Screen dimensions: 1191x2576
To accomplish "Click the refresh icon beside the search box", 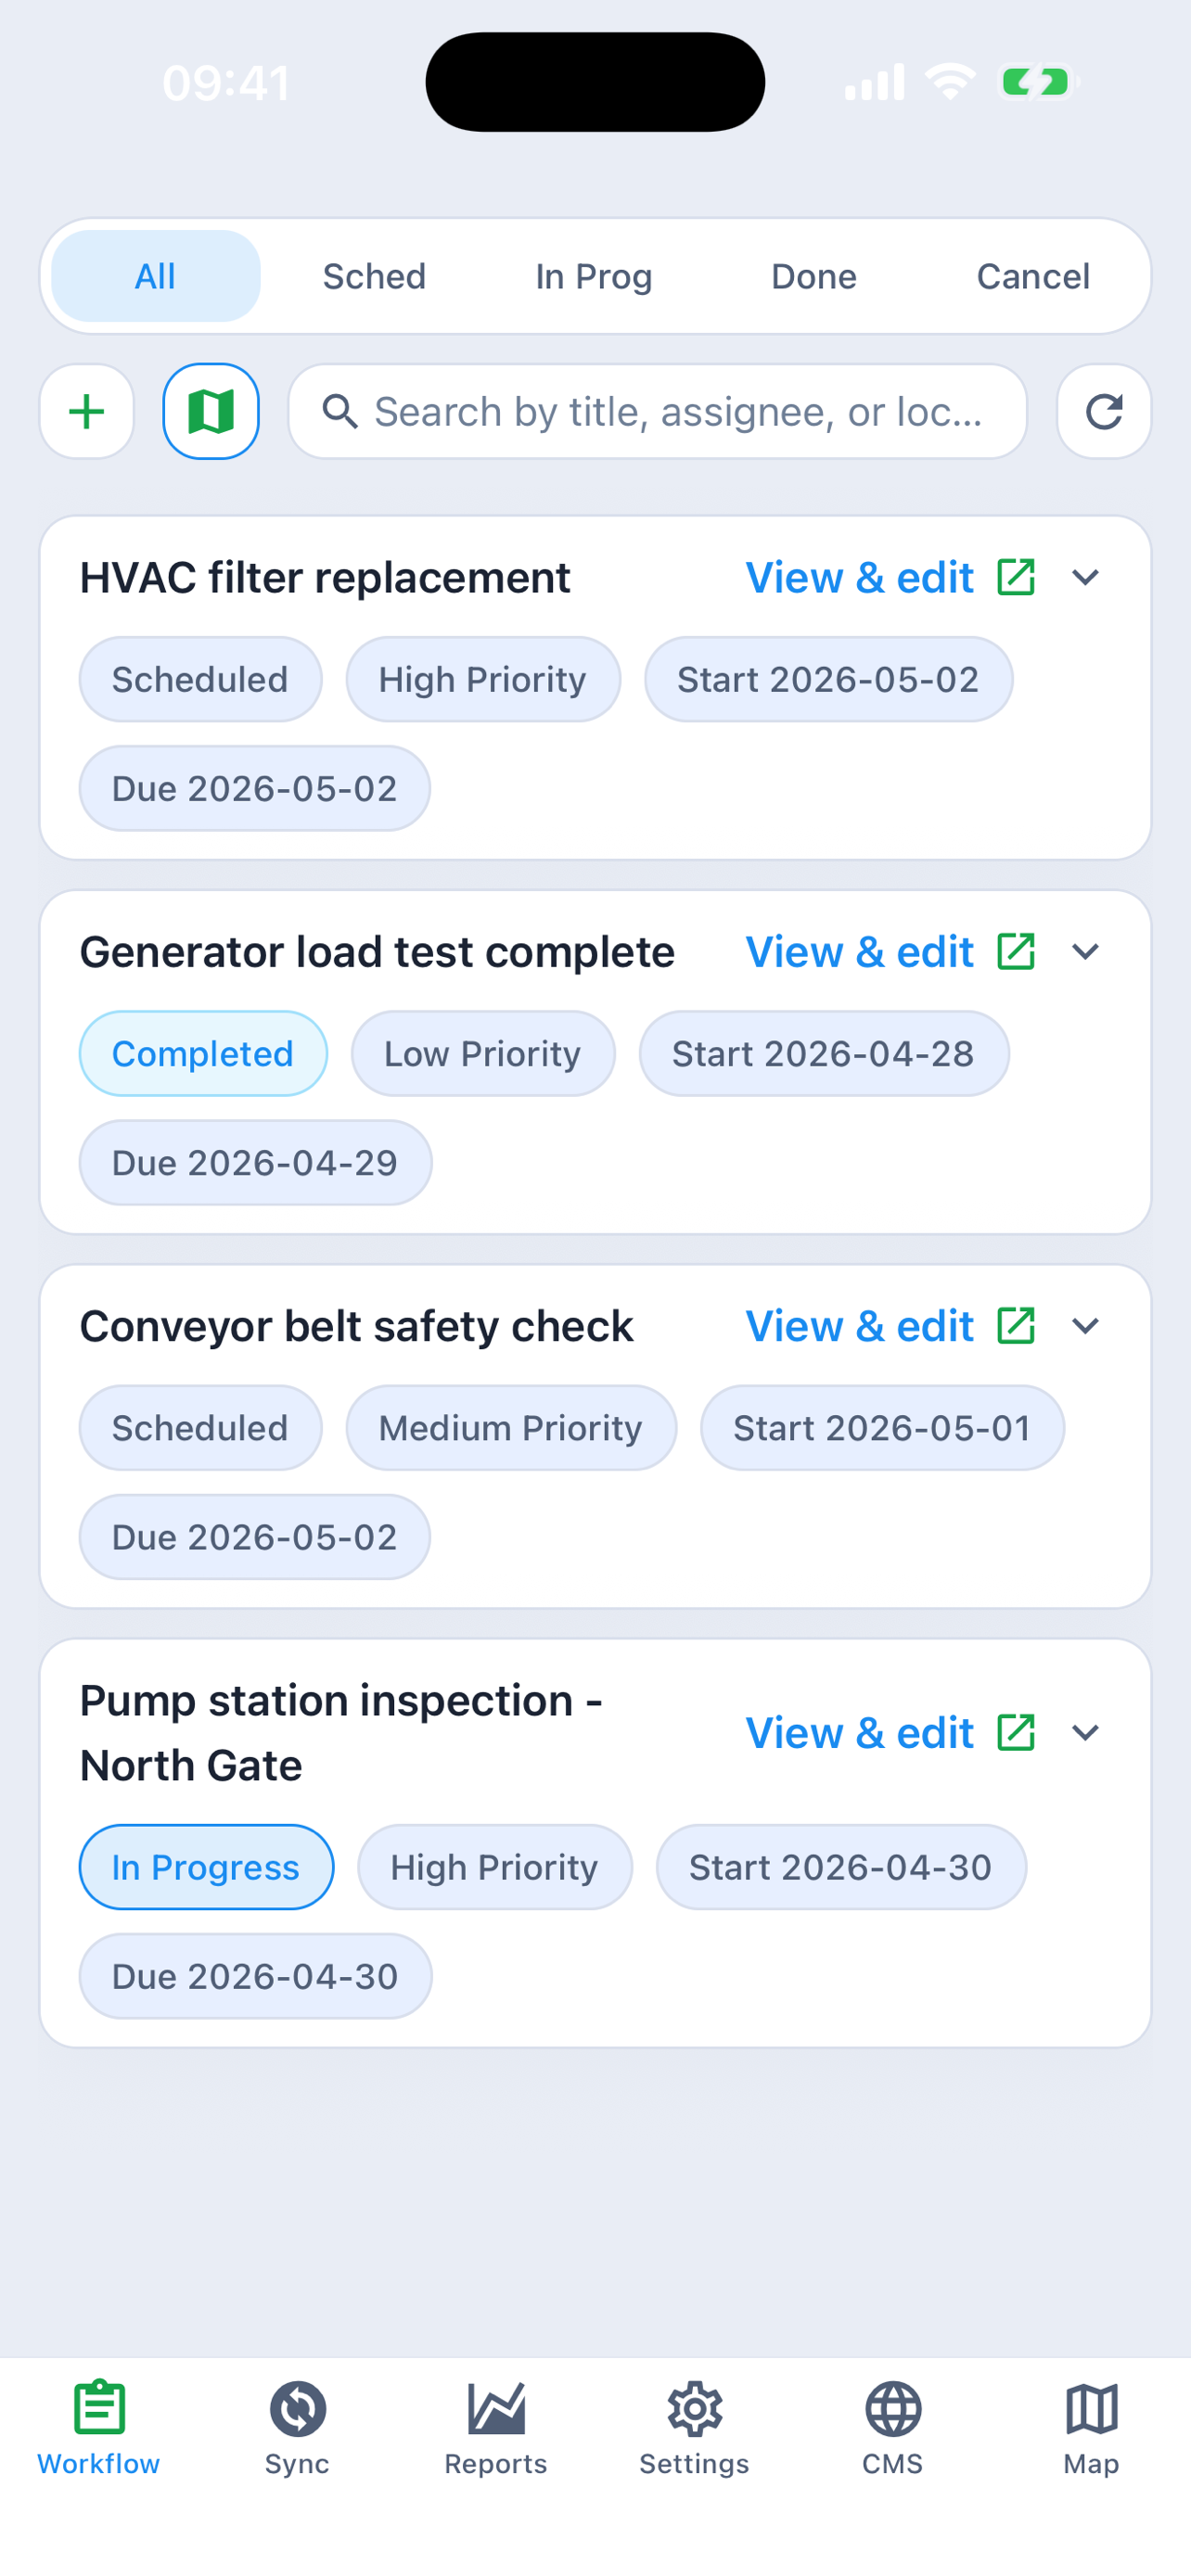I will (x=1104, y=411).
